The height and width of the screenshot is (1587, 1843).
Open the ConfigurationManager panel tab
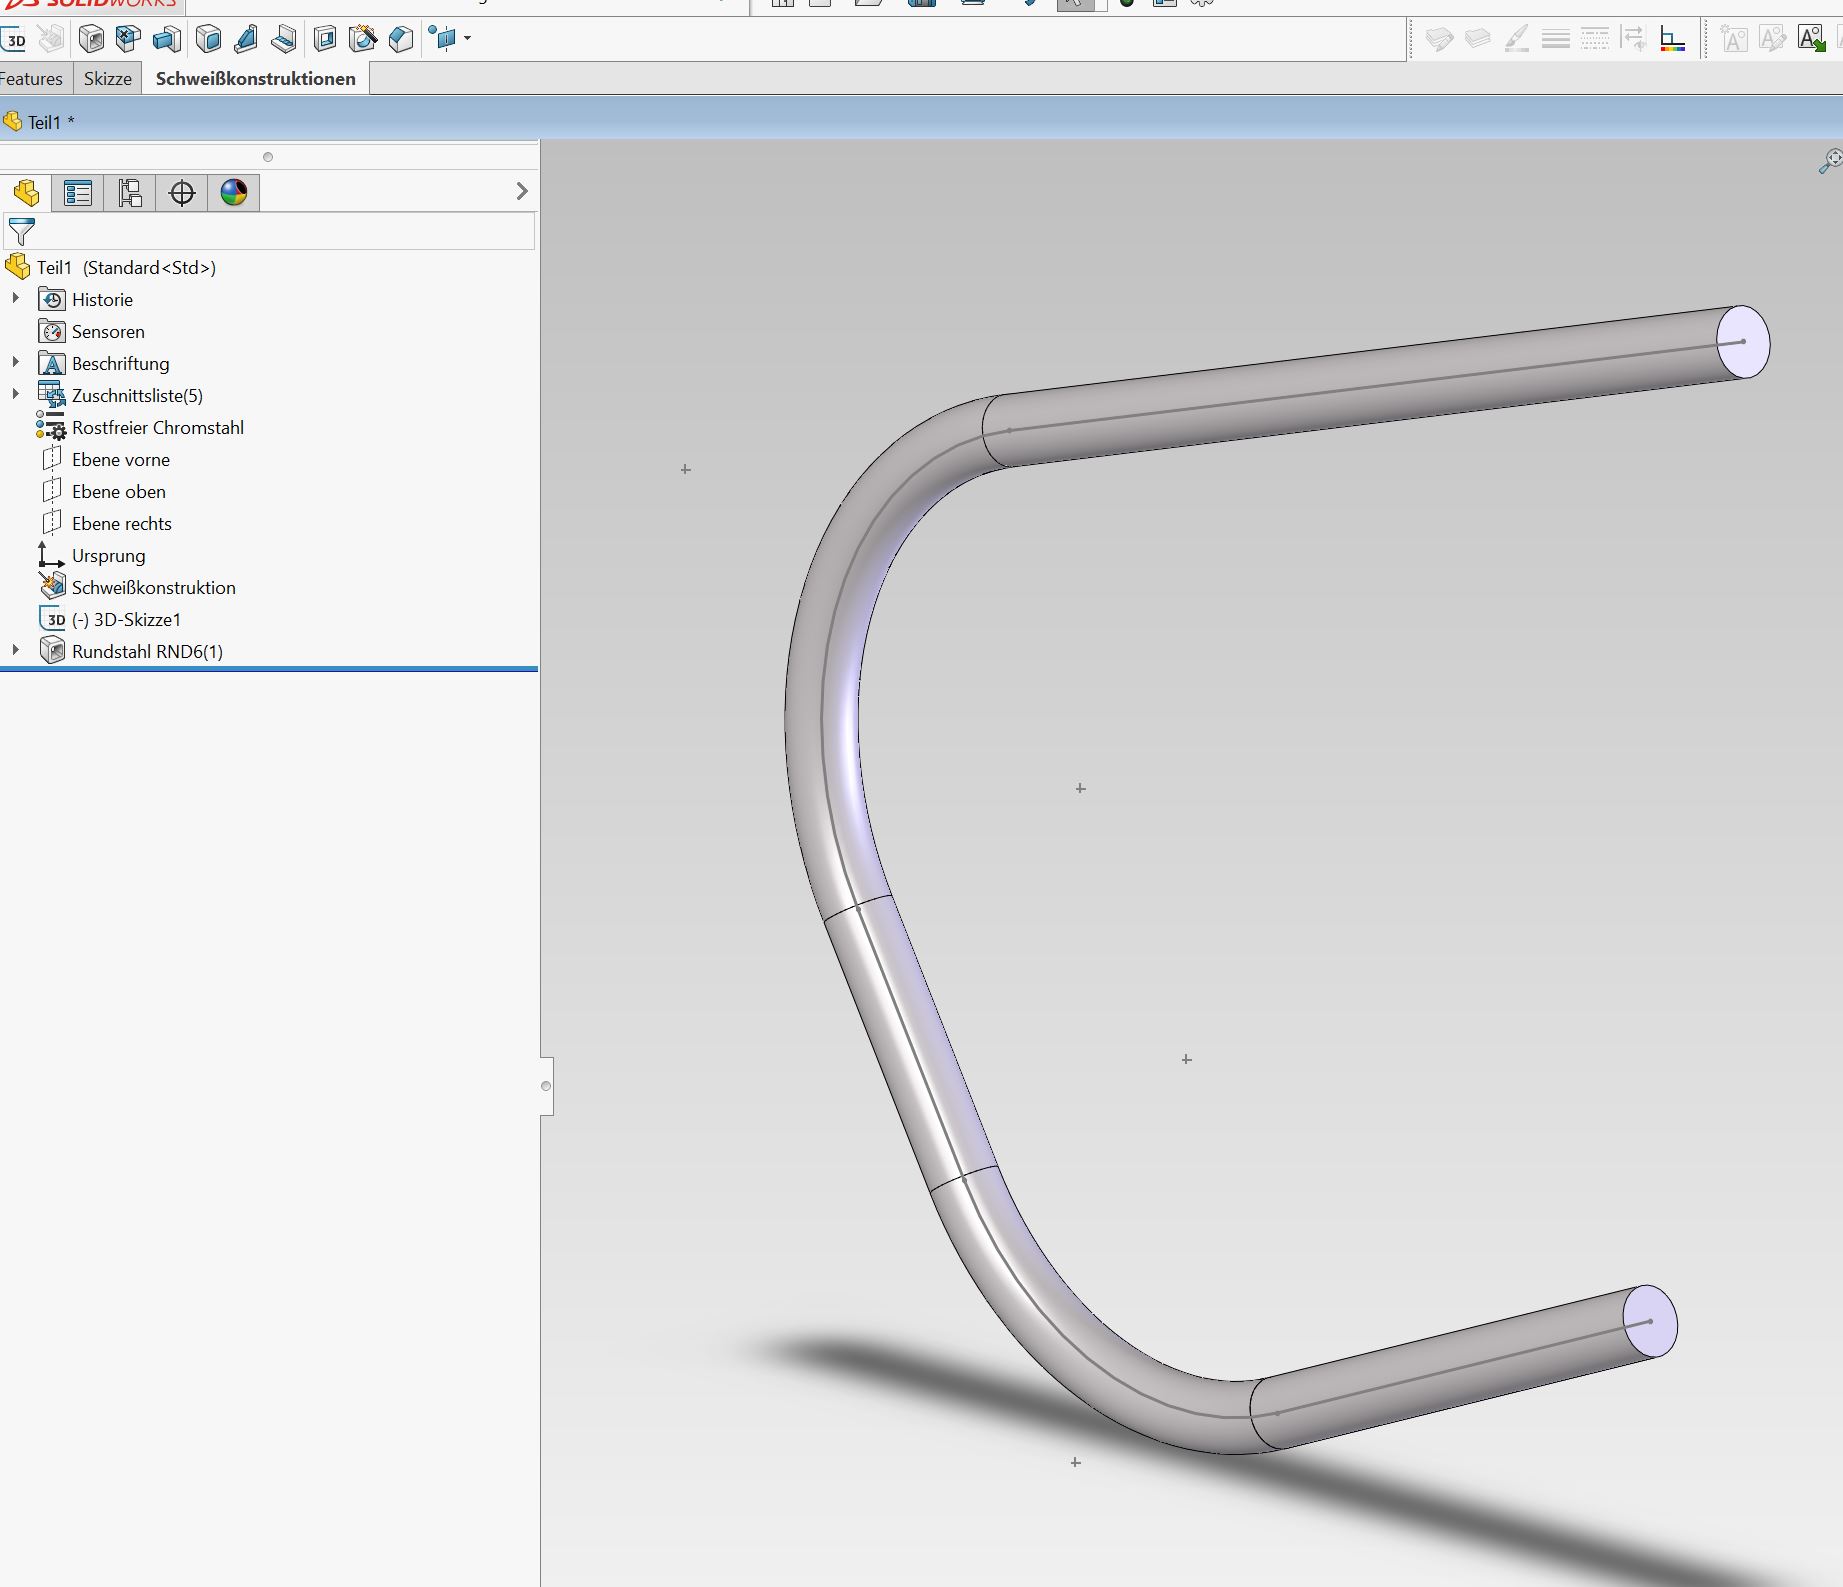130,193
